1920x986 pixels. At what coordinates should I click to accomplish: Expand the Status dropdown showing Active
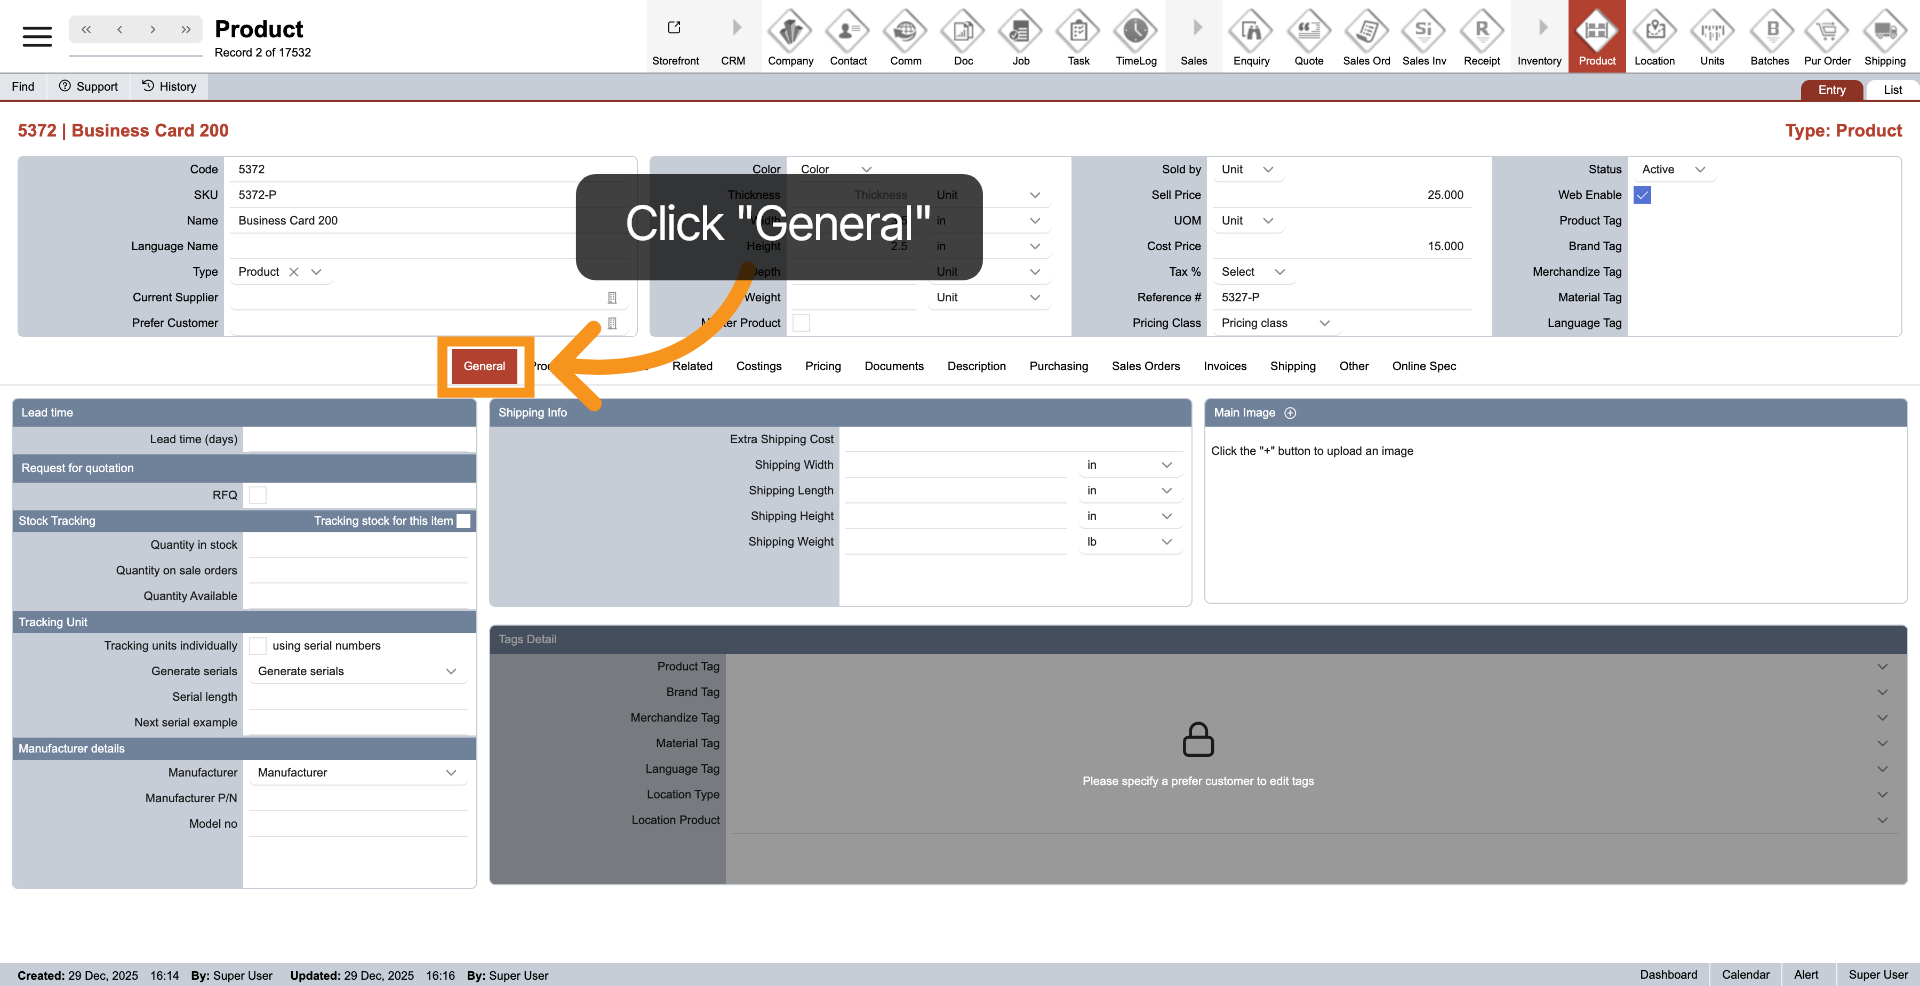1673,170
